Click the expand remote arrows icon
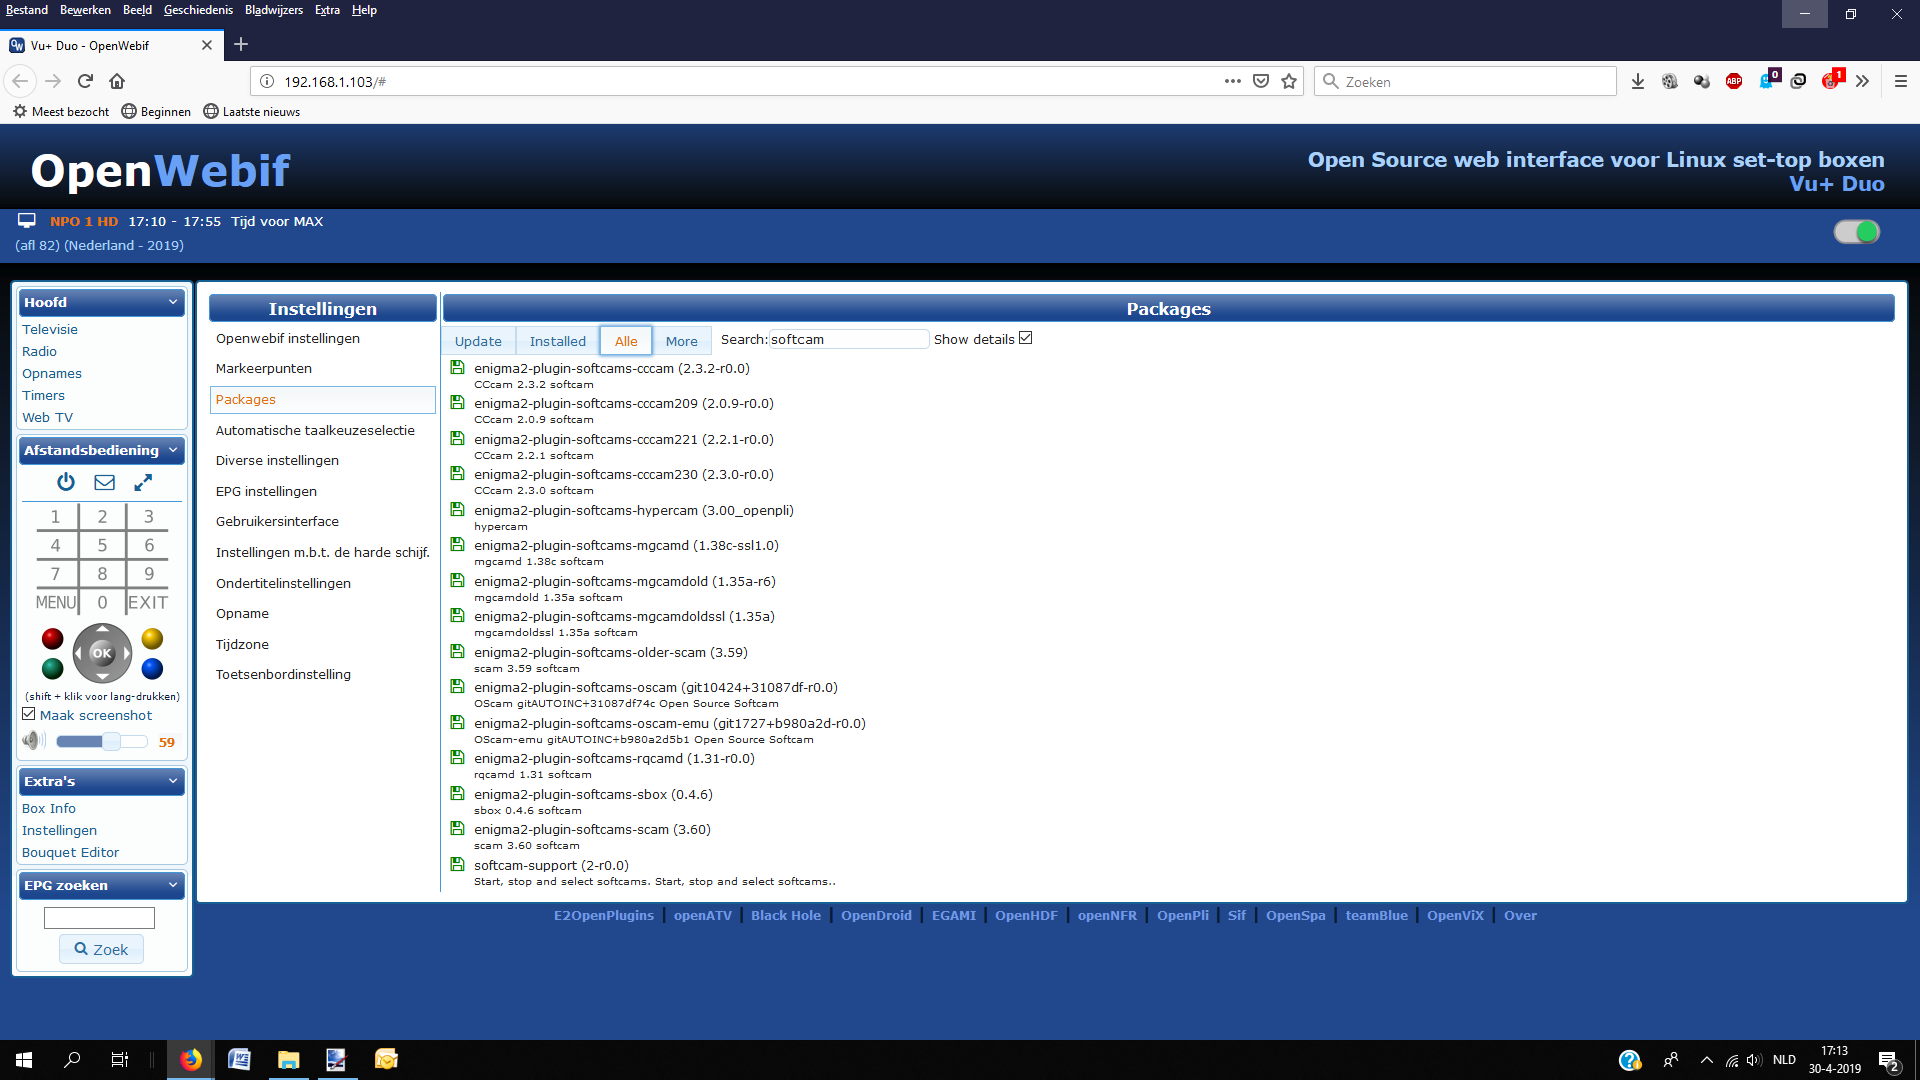Image resolution: width=1920 pixels, height=1080 pixels. 143,482
